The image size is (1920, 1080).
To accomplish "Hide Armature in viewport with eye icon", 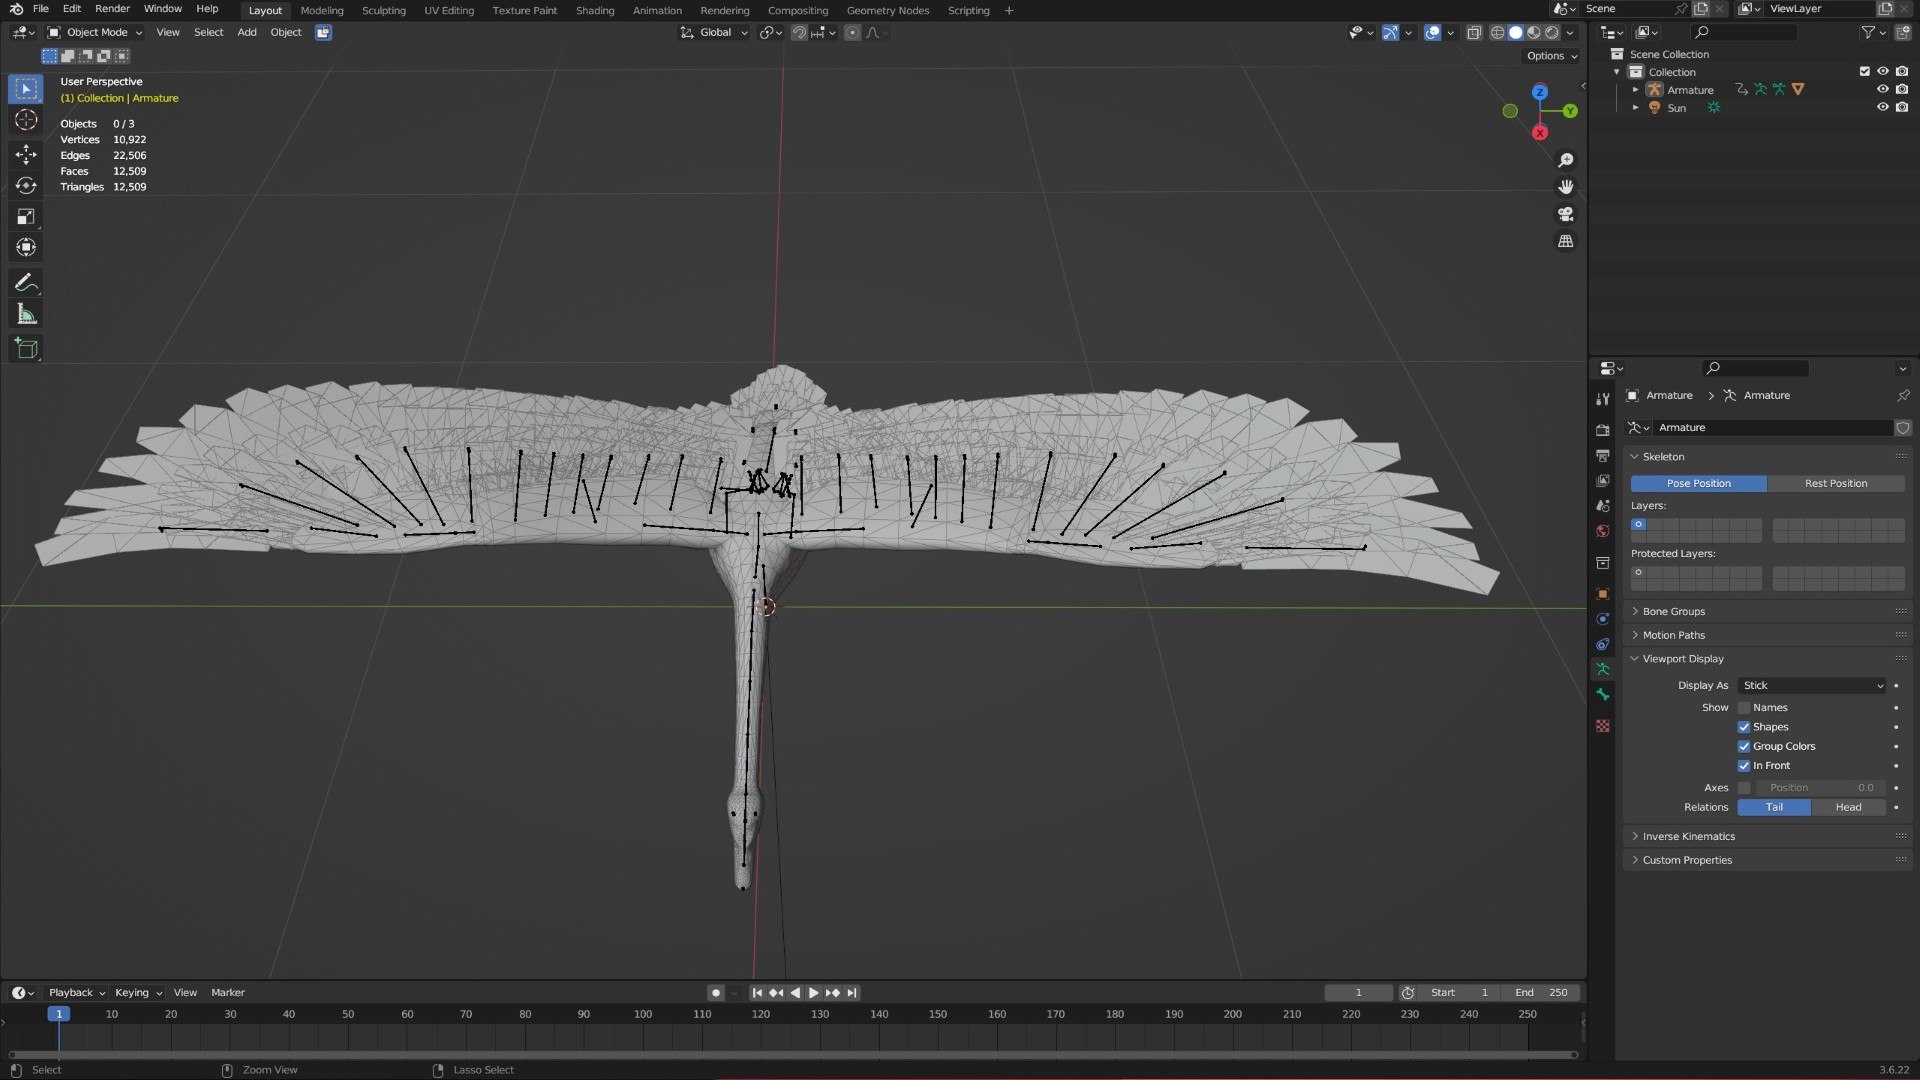I will click(1882, 90).
